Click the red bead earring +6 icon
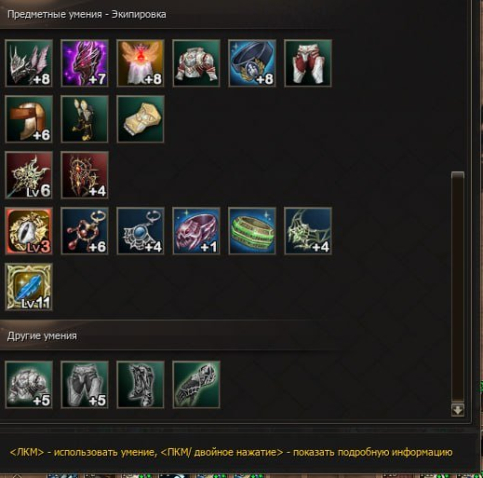Viewport: 483px width, 478px height. (x=85, y=231)
